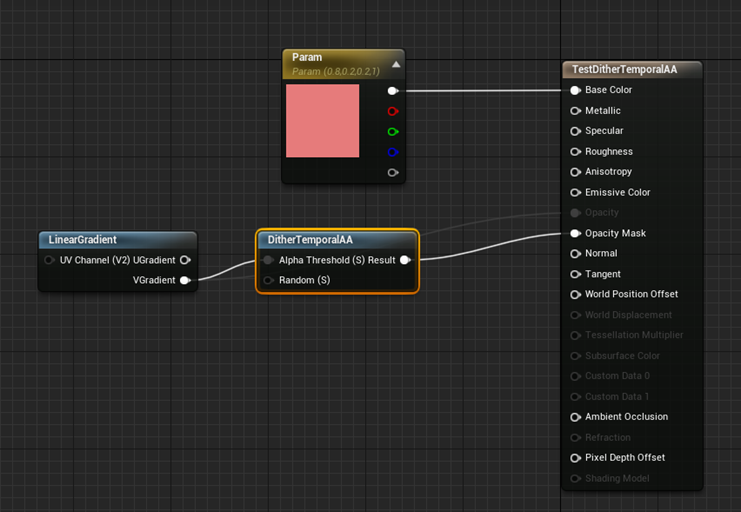Click the Custom Data 1 pin
The width and height of the screenshot is (741, 512).
click(575, 397)
